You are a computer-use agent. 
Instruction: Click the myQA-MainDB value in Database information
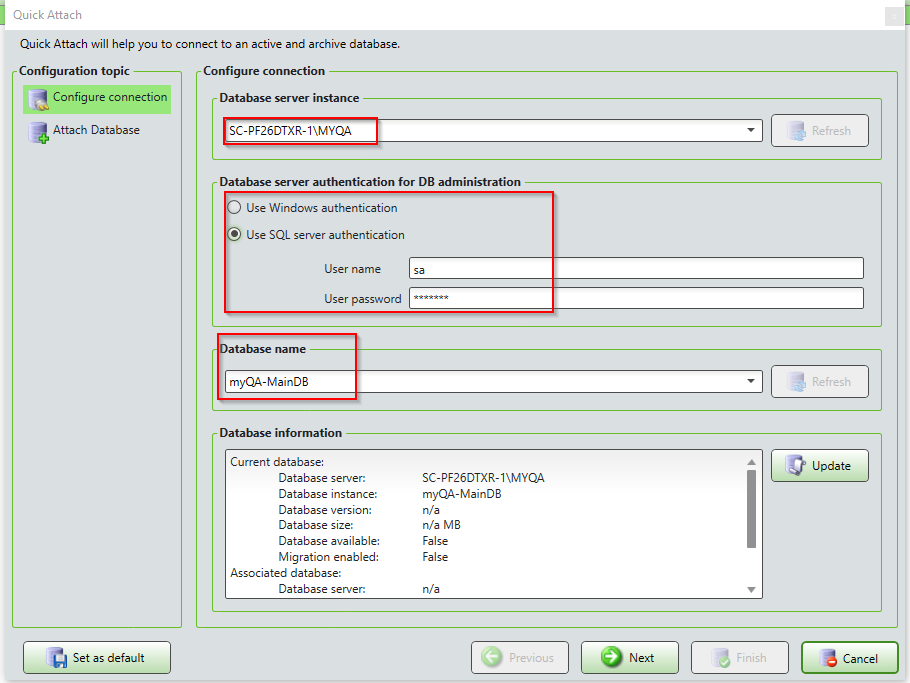(462, 494)
